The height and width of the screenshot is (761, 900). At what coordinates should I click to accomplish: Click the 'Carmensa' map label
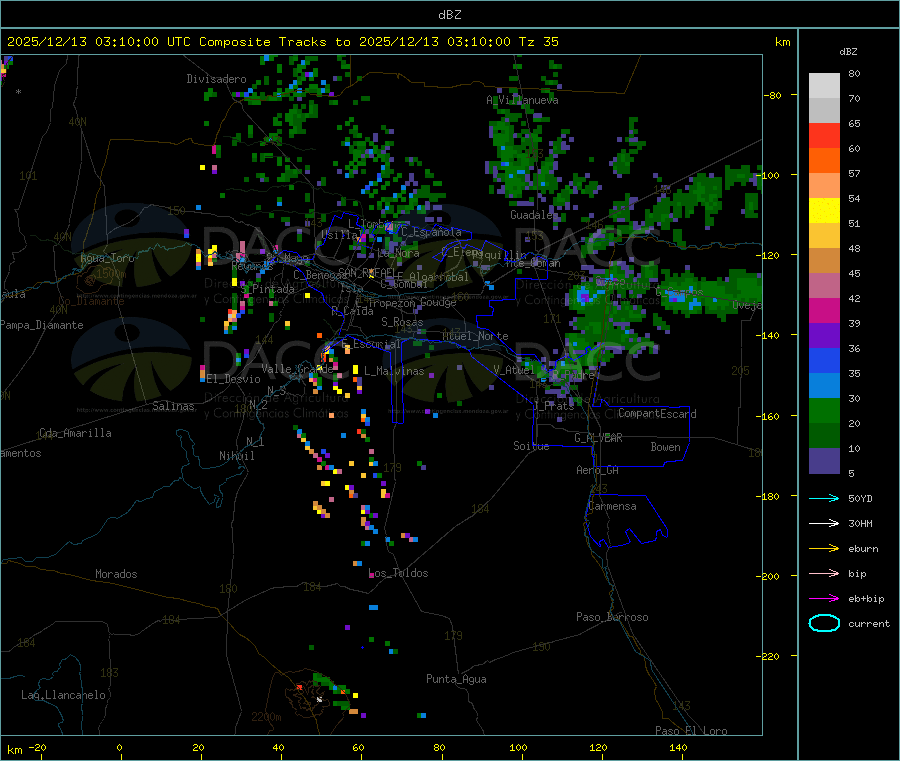click(612, 507)
